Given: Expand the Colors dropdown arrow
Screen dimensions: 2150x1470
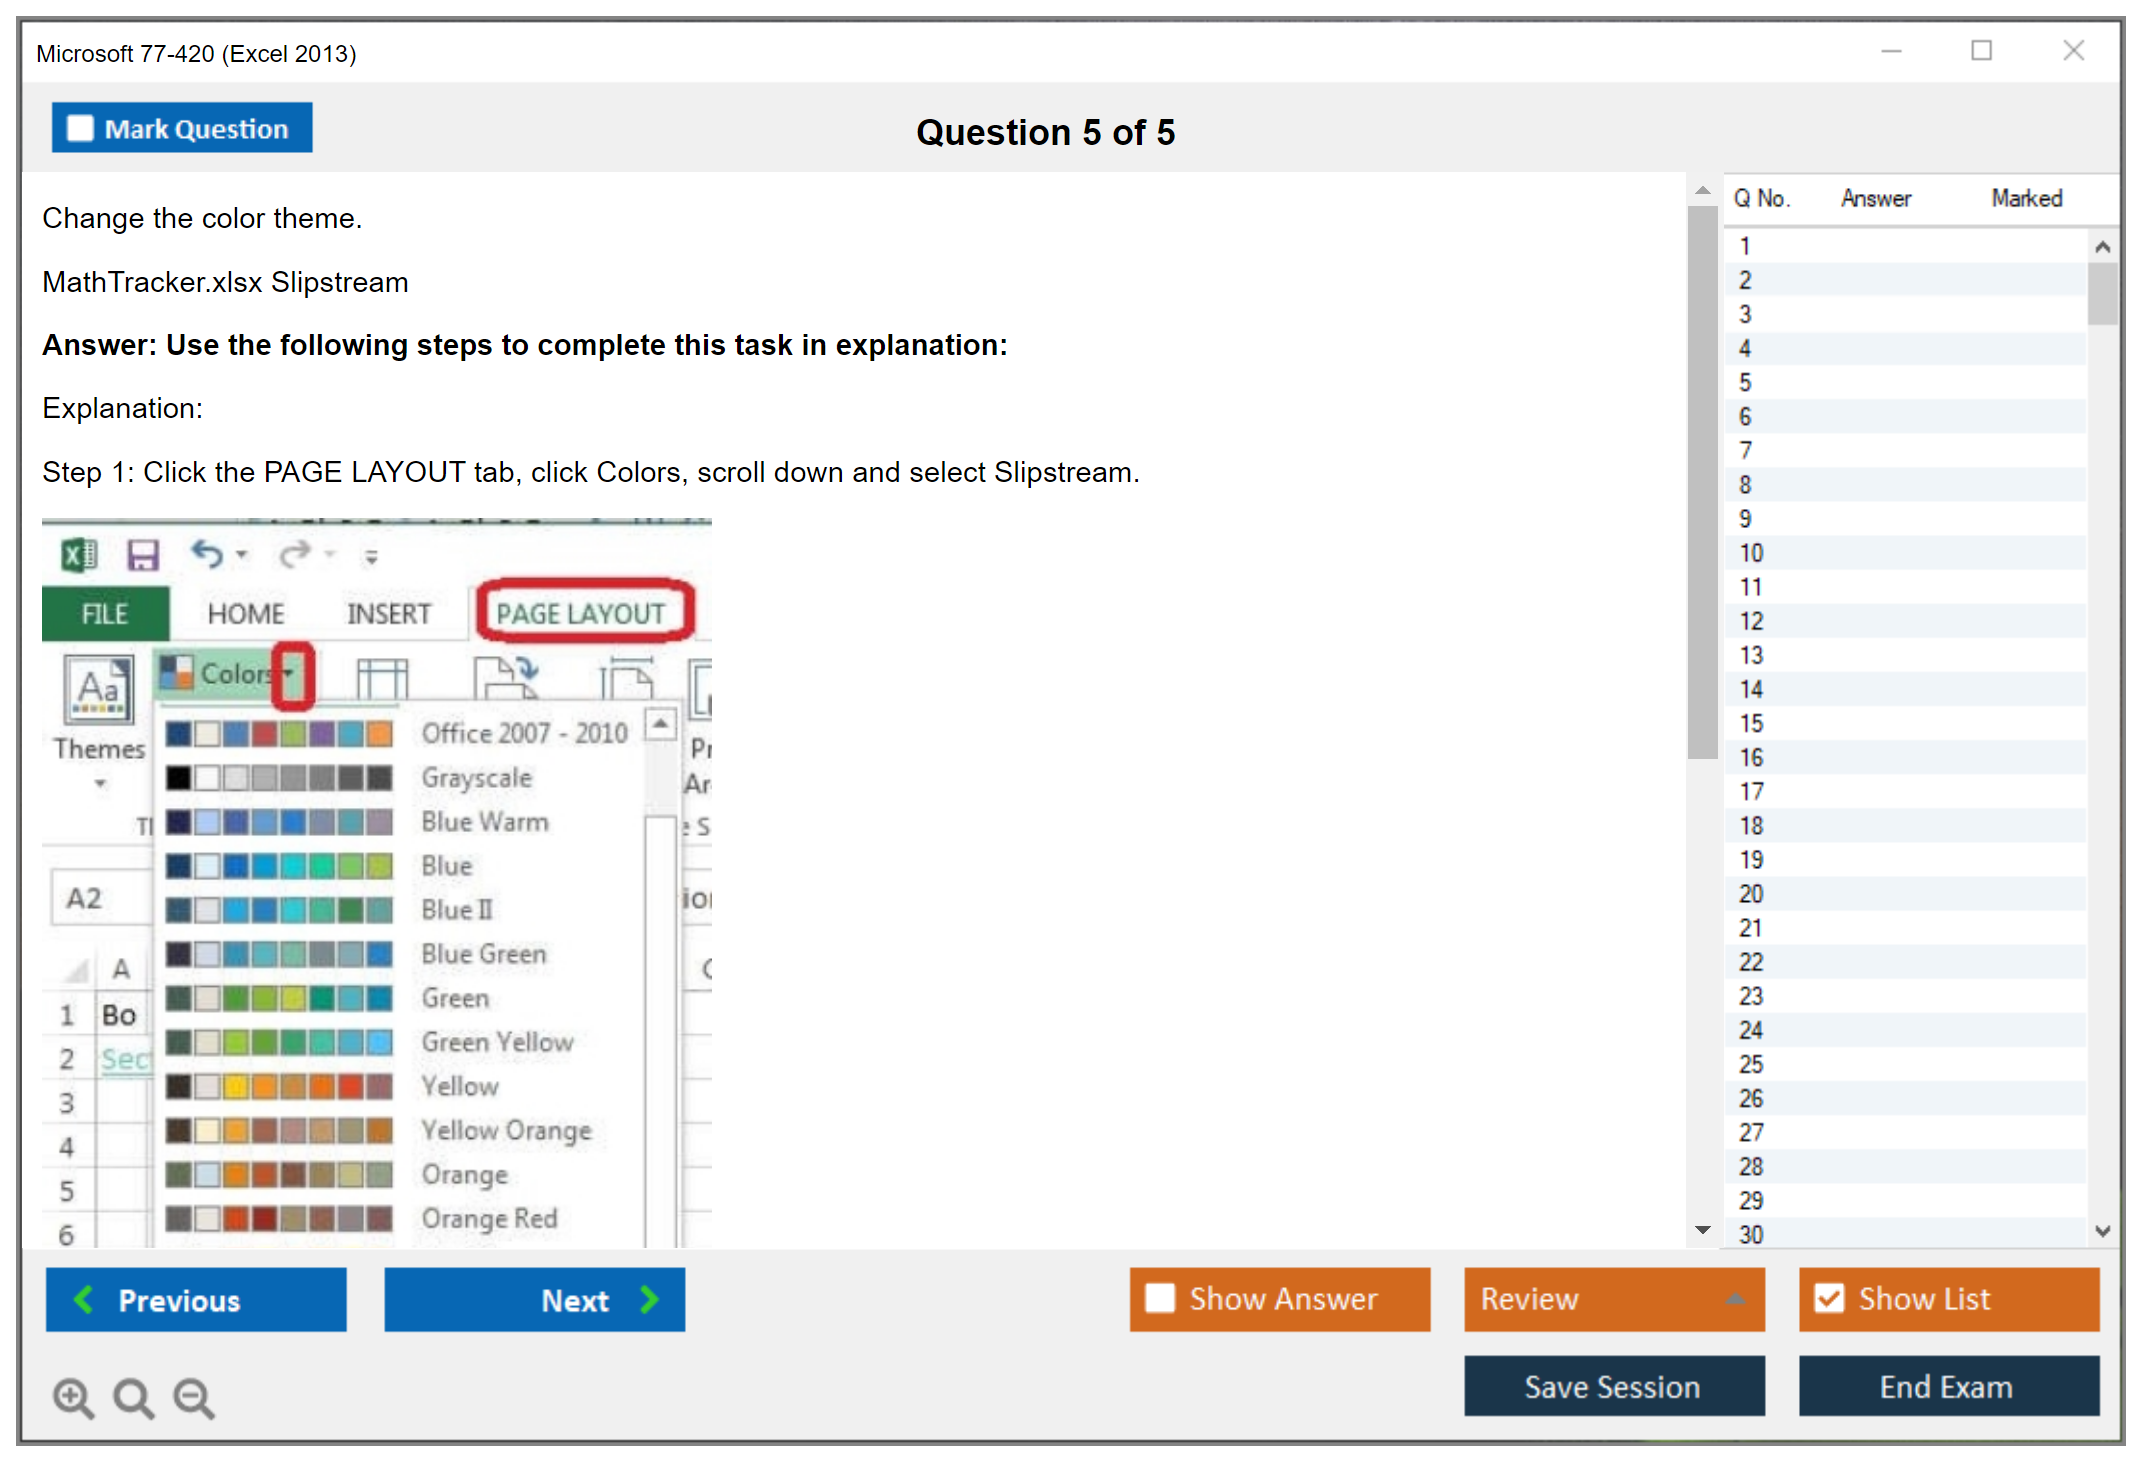Looking at the screenshot, I should click(x=290, y=675).
